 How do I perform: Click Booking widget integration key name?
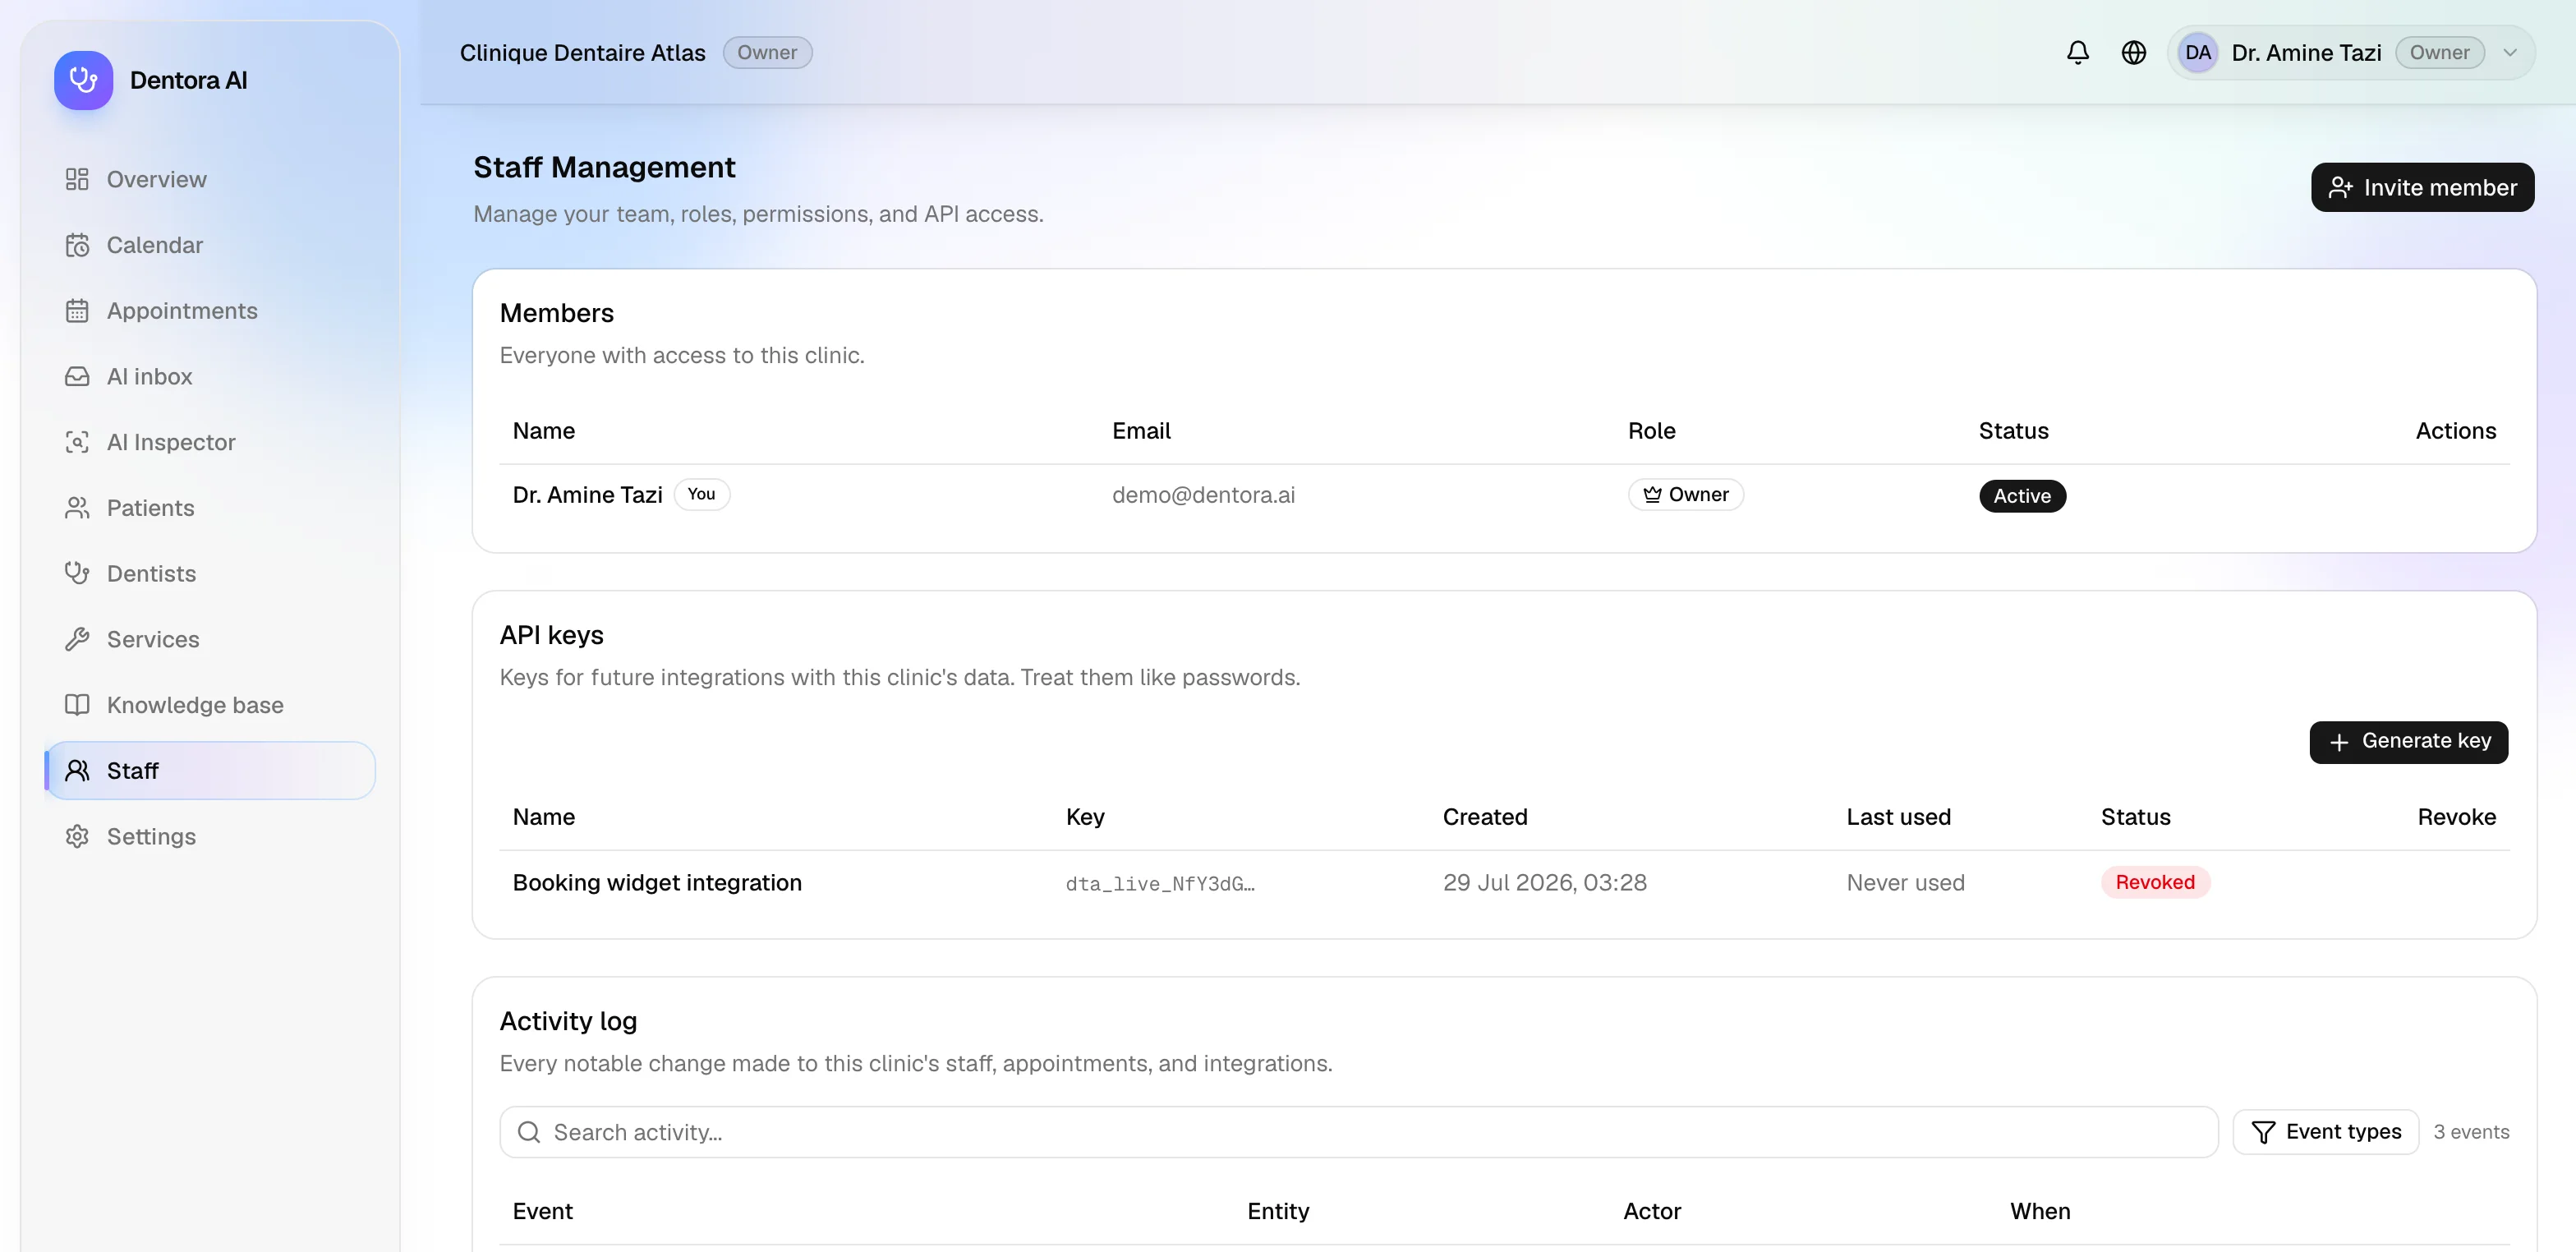(x=657, y=883)
